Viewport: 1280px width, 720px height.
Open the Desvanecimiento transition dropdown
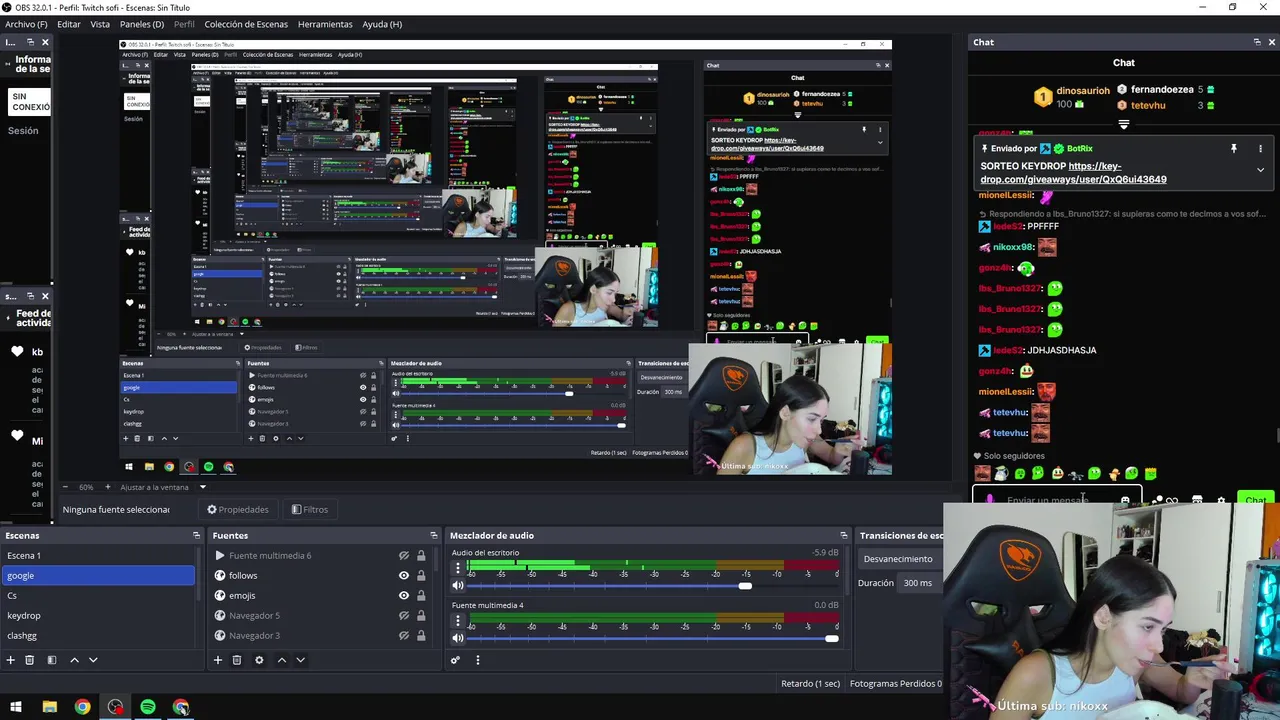900,559
